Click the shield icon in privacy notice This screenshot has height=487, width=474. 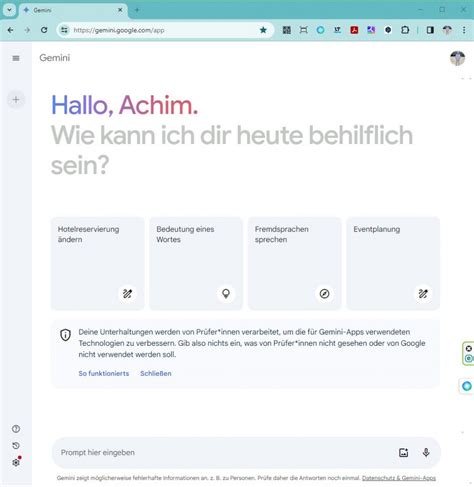[65, 335]
